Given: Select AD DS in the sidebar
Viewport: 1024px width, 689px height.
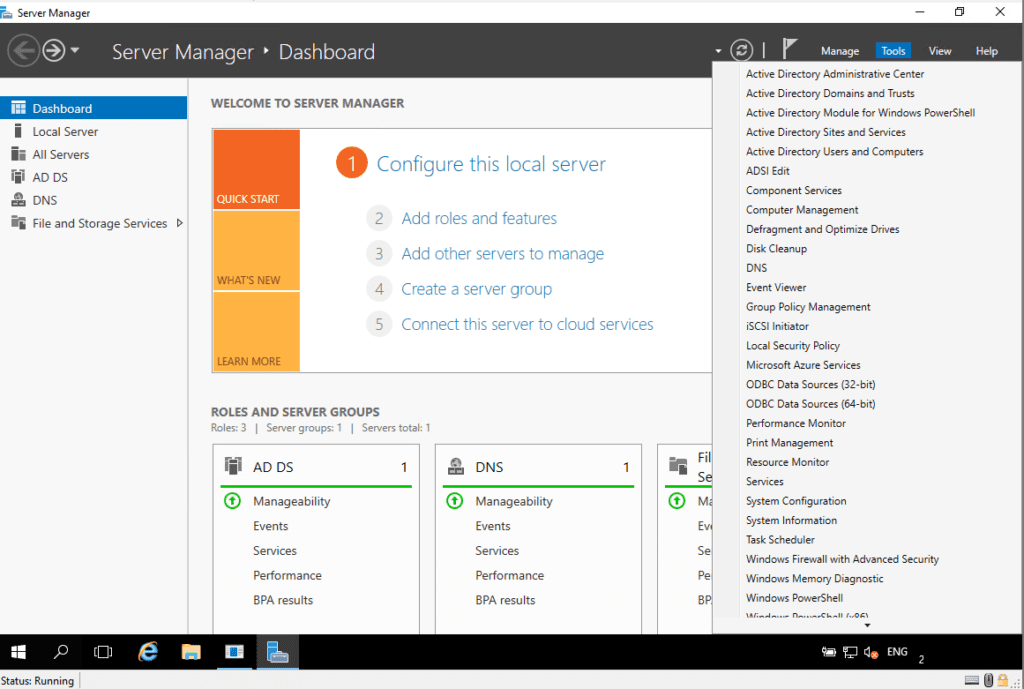Looking at the screenshot, I should [93, 177].
